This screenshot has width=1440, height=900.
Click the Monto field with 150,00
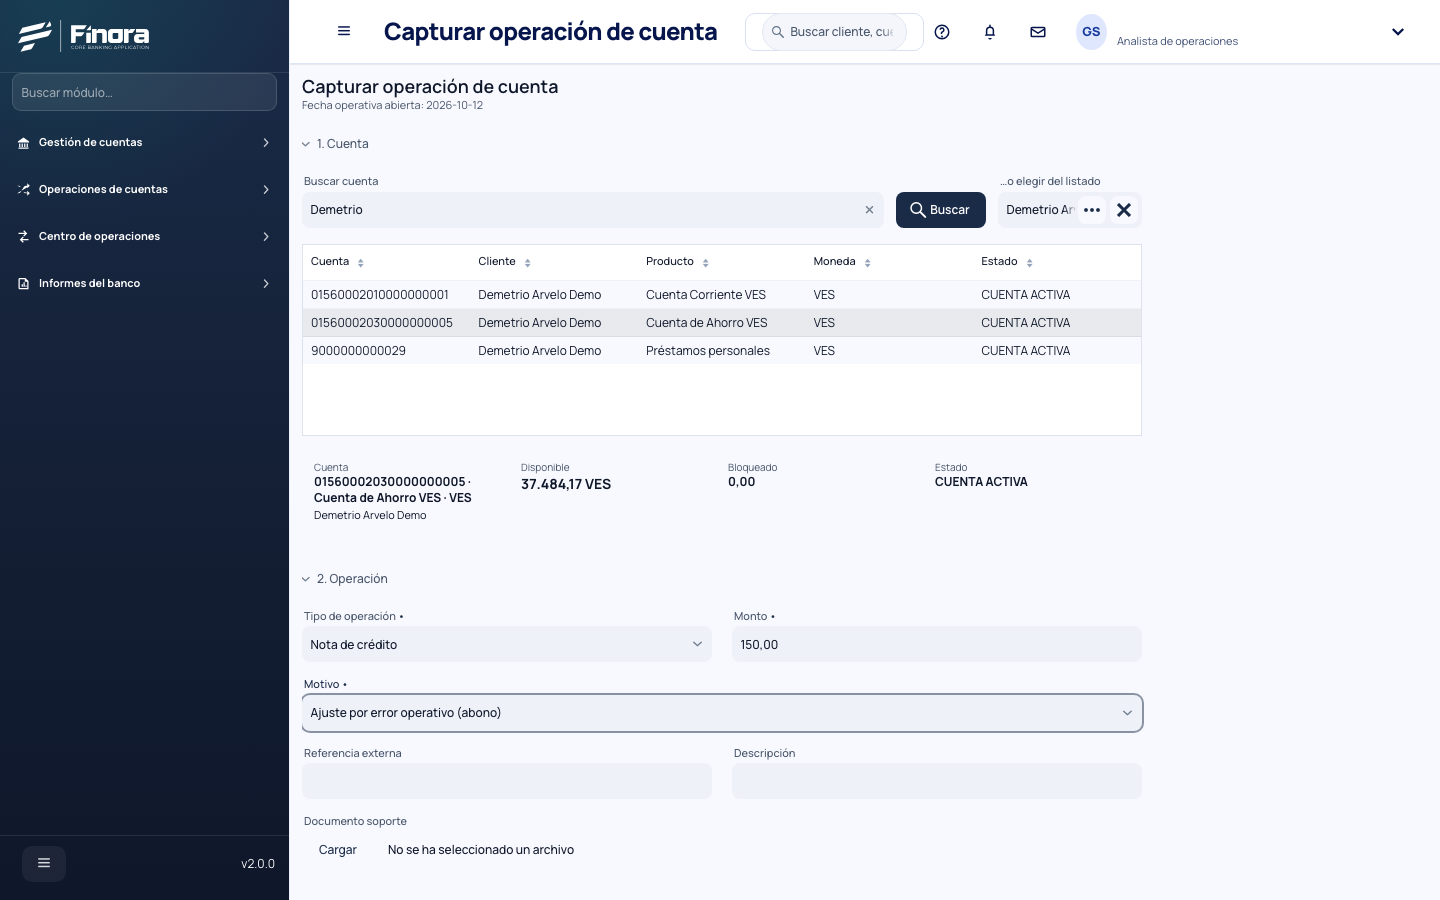coord(937,644)
